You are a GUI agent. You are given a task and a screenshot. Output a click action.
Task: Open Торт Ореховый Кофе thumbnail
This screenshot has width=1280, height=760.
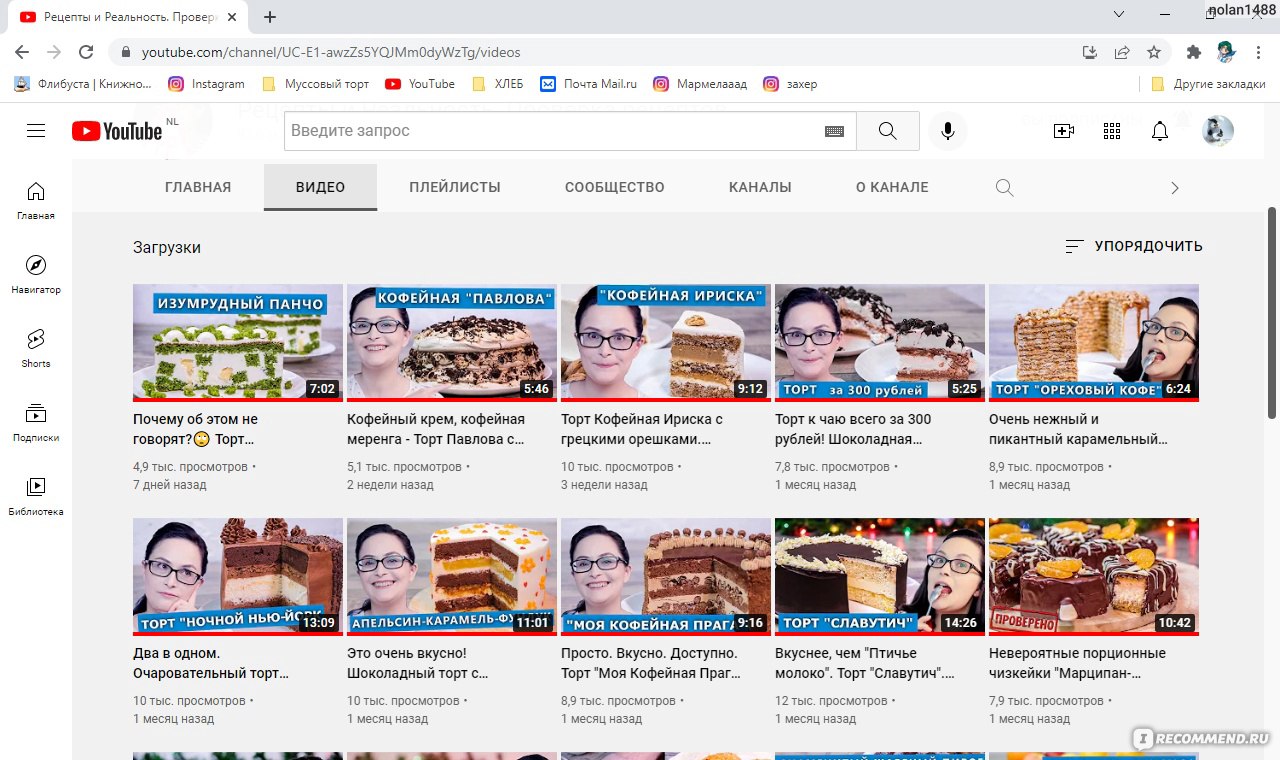1094,343
